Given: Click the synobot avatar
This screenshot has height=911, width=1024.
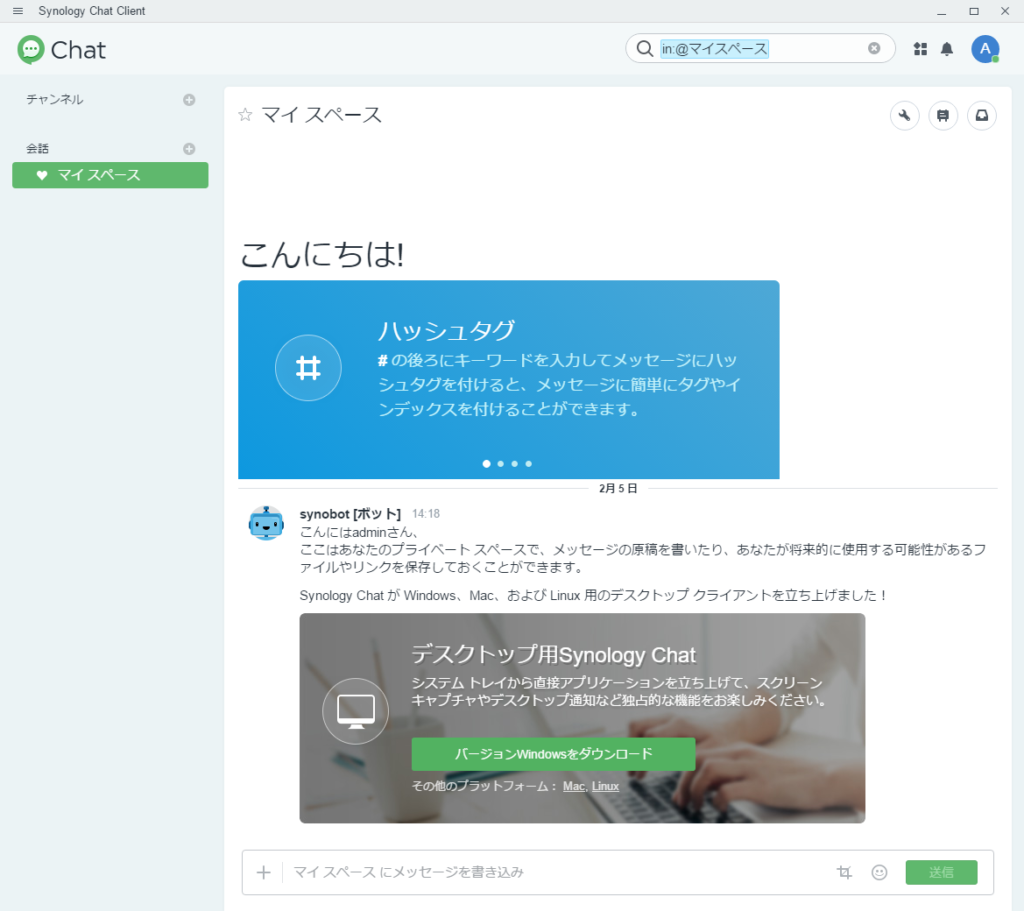Looking at the screenshot, I should 266,523.
